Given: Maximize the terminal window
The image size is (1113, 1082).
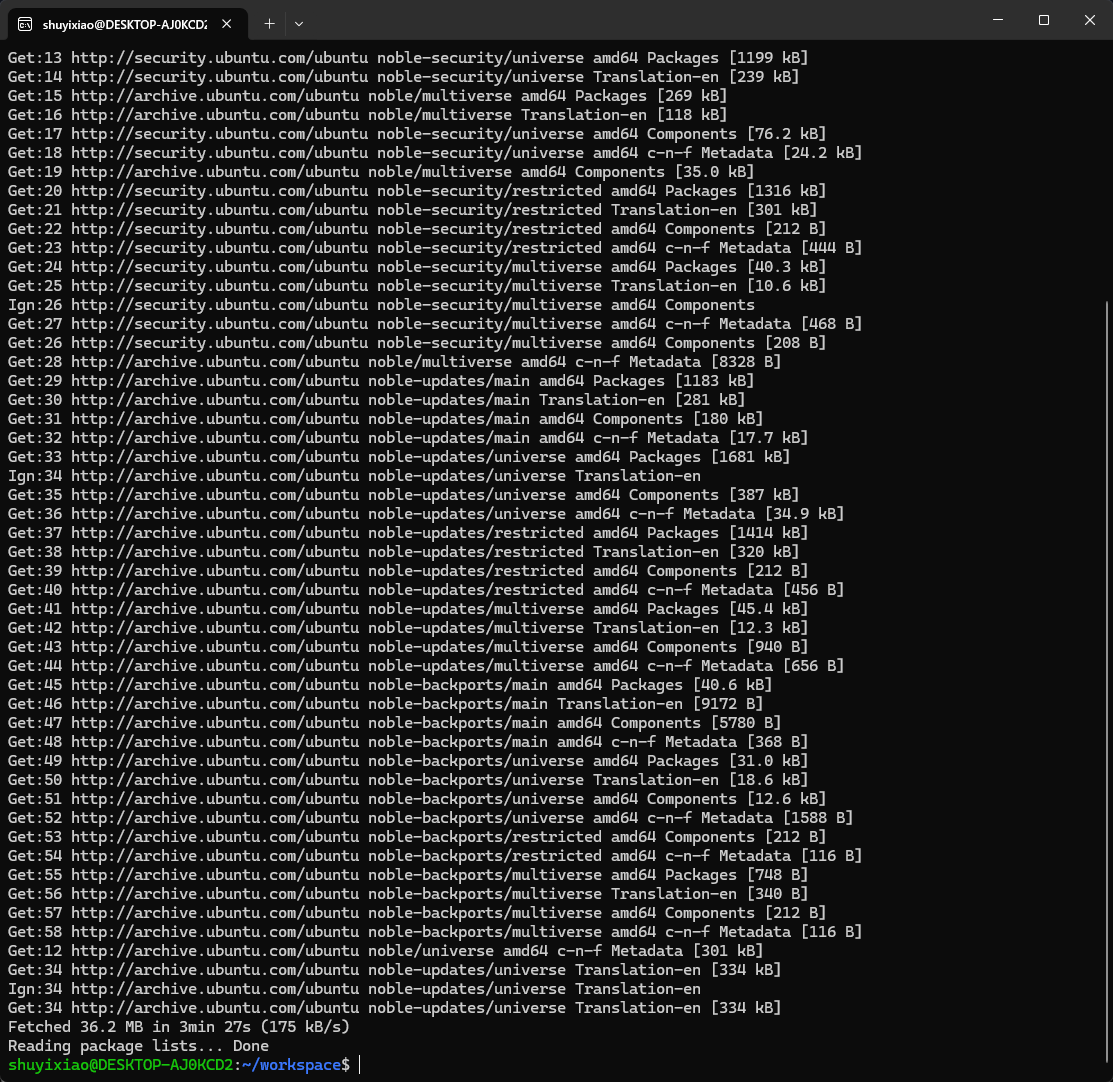Looking at the screenshot, I should pyautogui.click(x=1043, y=20).
